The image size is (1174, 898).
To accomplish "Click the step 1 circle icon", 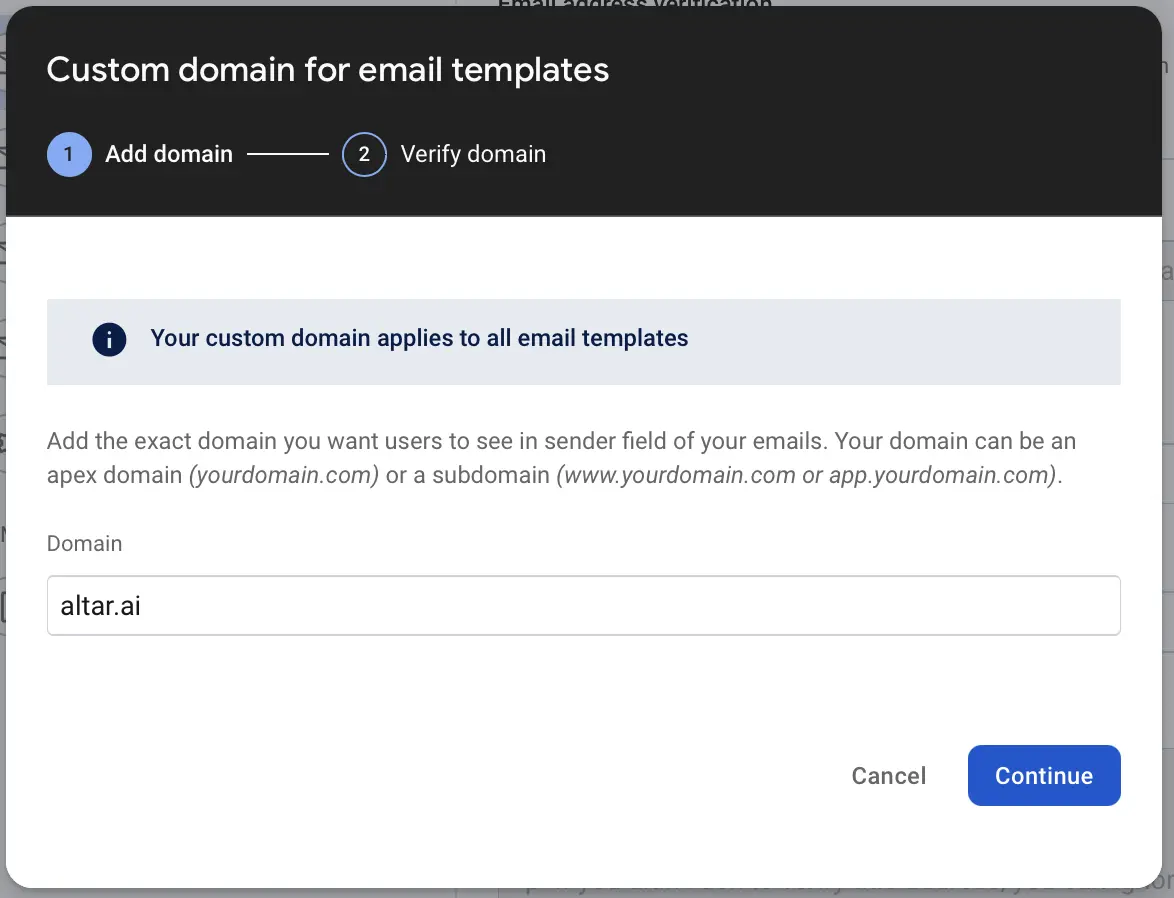I will tap(69, 155).
